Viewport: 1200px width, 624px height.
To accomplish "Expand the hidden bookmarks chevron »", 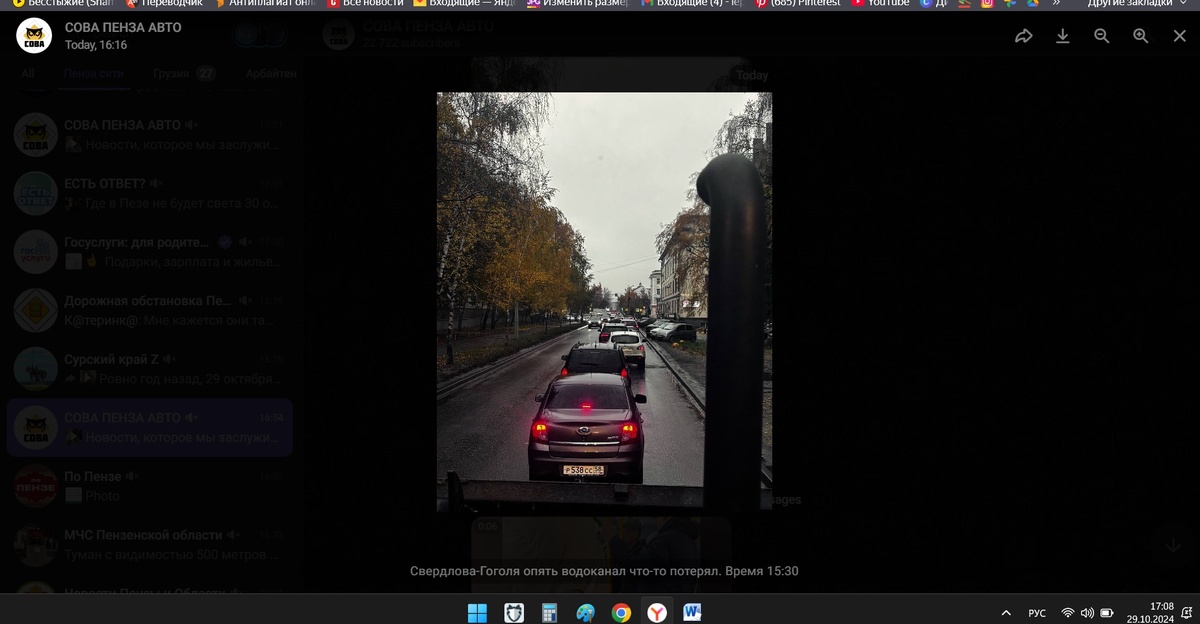I will [1056, 3].
